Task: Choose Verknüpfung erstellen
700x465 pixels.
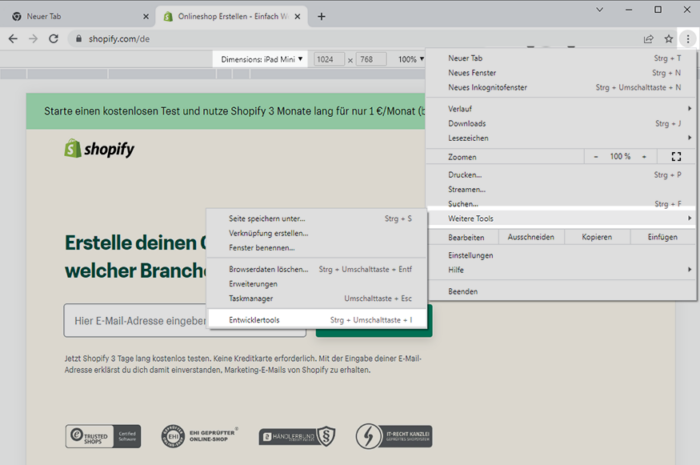Action: pos(317,233)
